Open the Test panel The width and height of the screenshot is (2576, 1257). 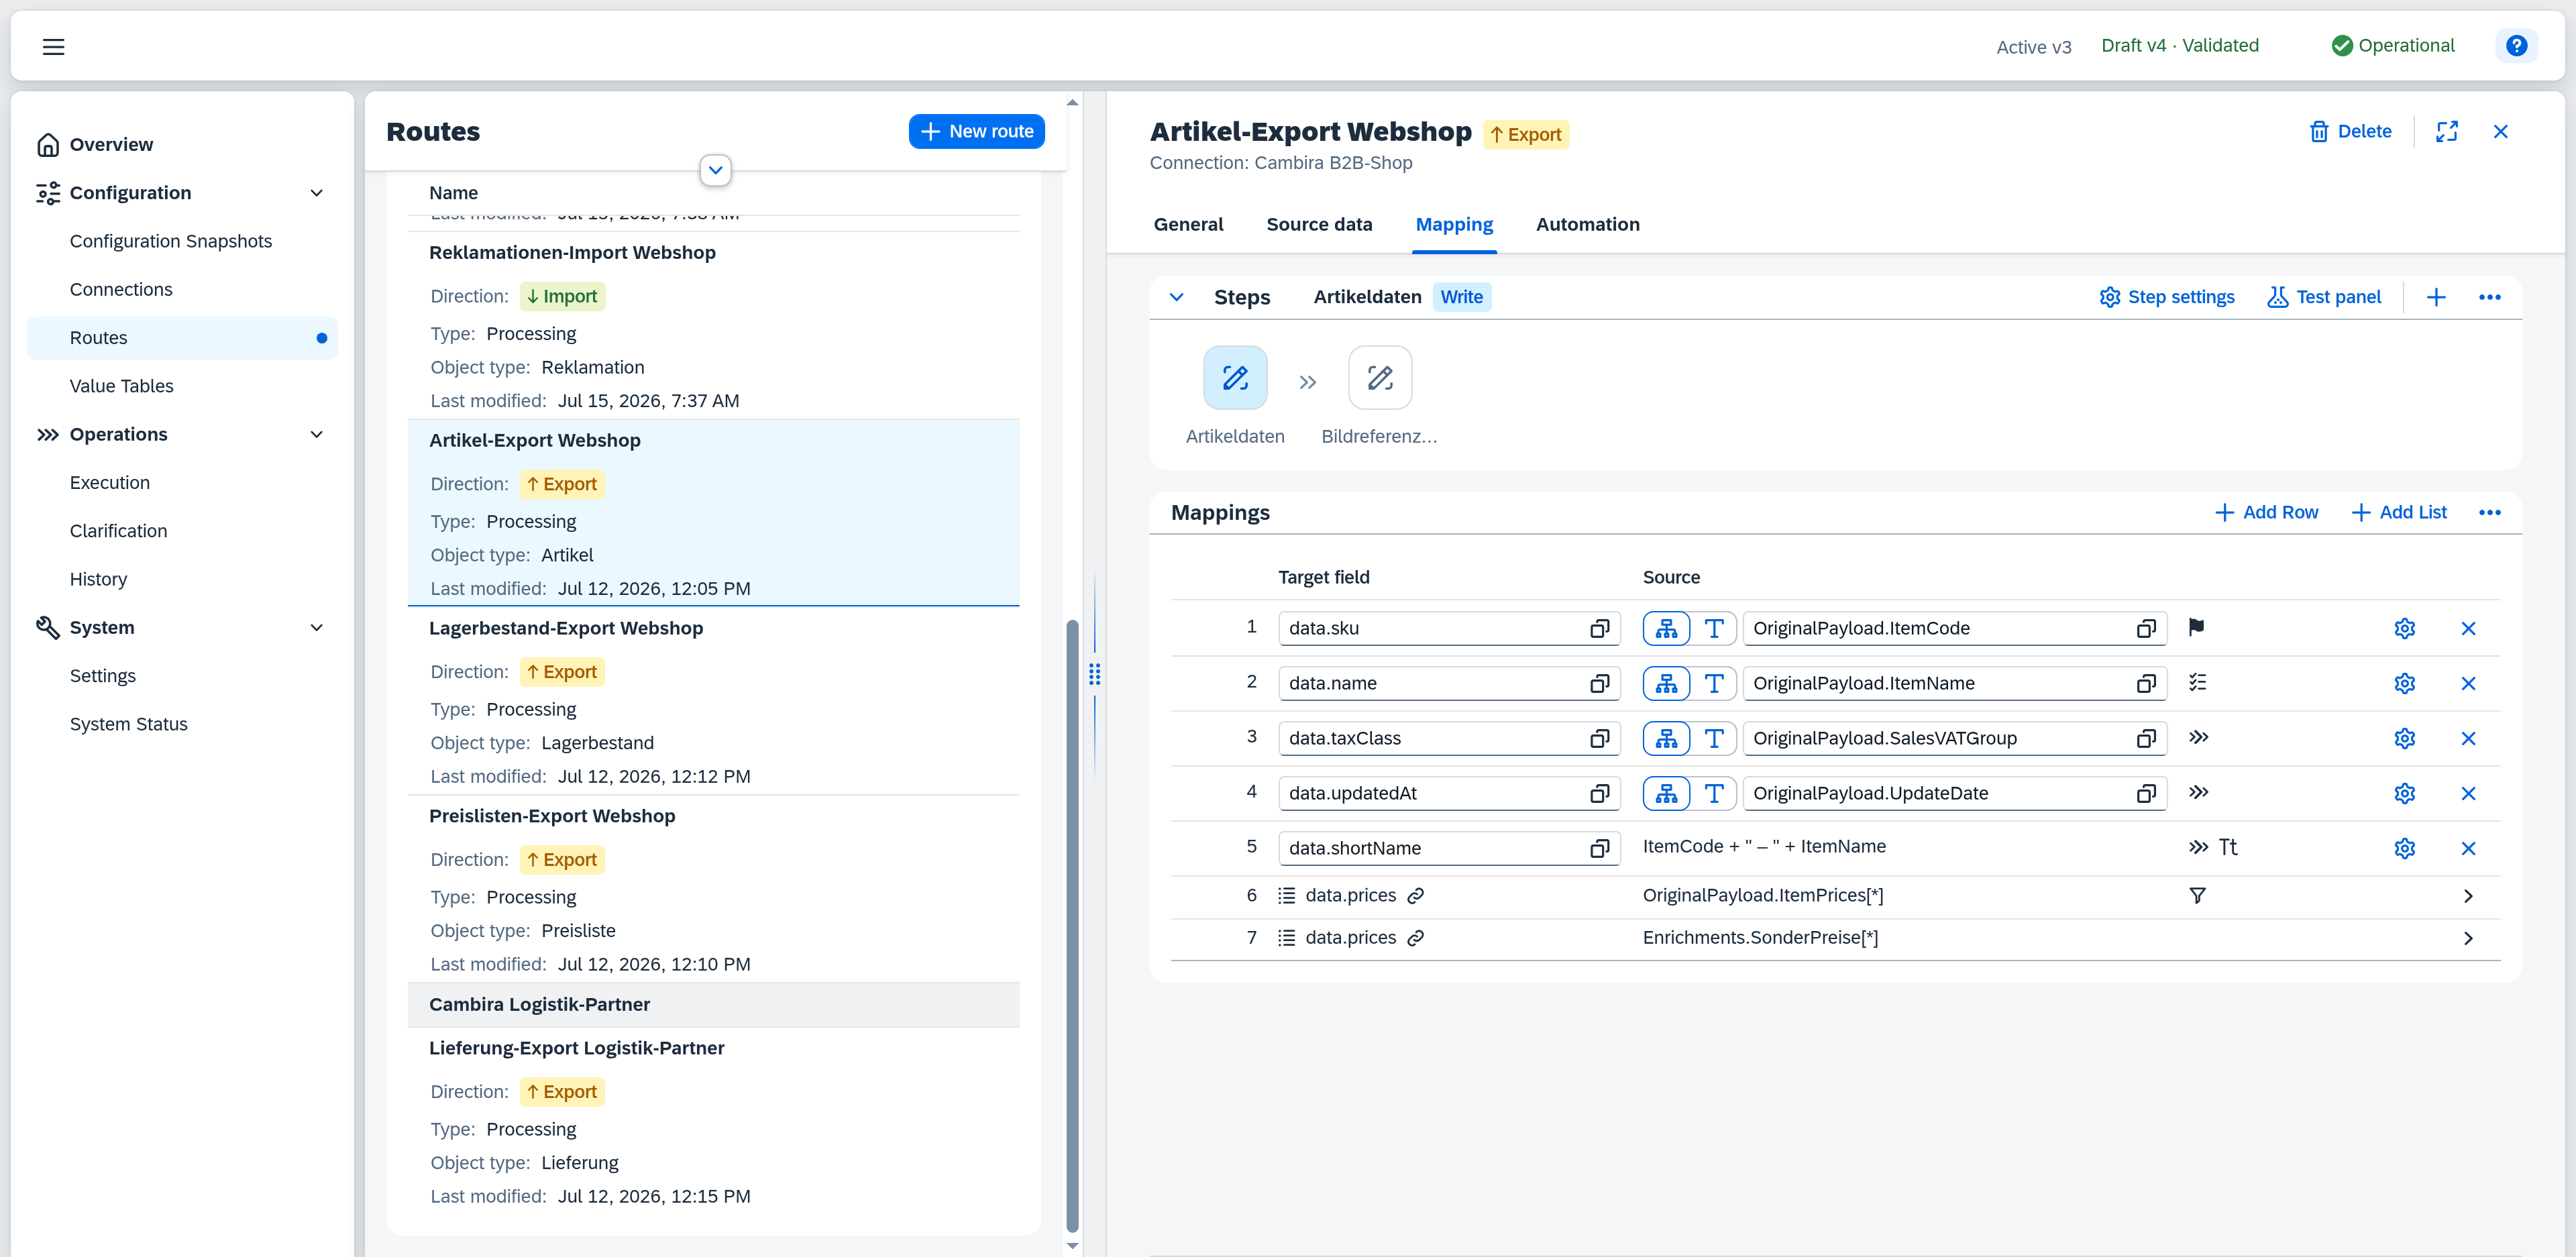tap(2324, 297)
